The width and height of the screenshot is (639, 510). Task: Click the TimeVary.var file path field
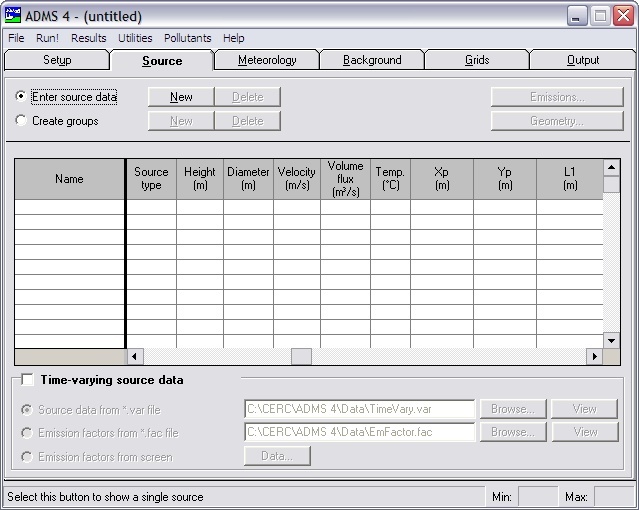point(359,409)
